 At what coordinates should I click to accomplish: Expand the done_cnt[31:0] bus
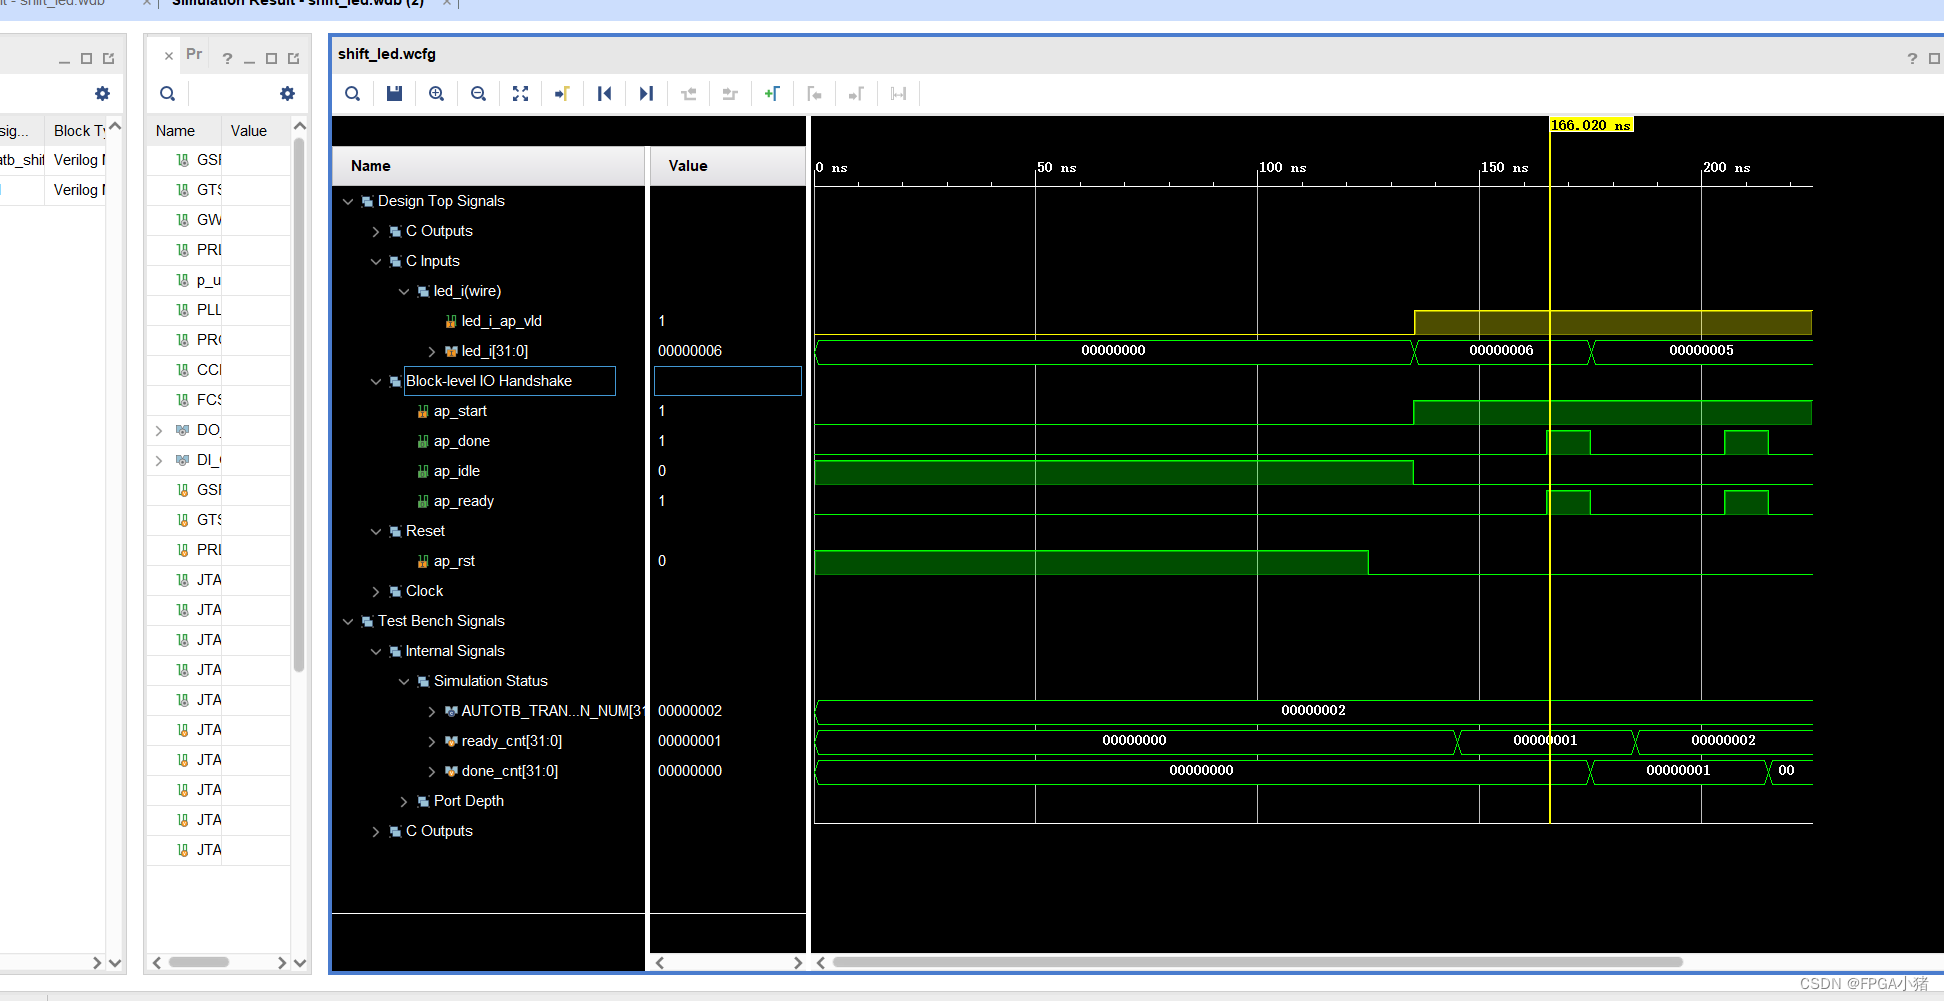(x=432, y=771)
